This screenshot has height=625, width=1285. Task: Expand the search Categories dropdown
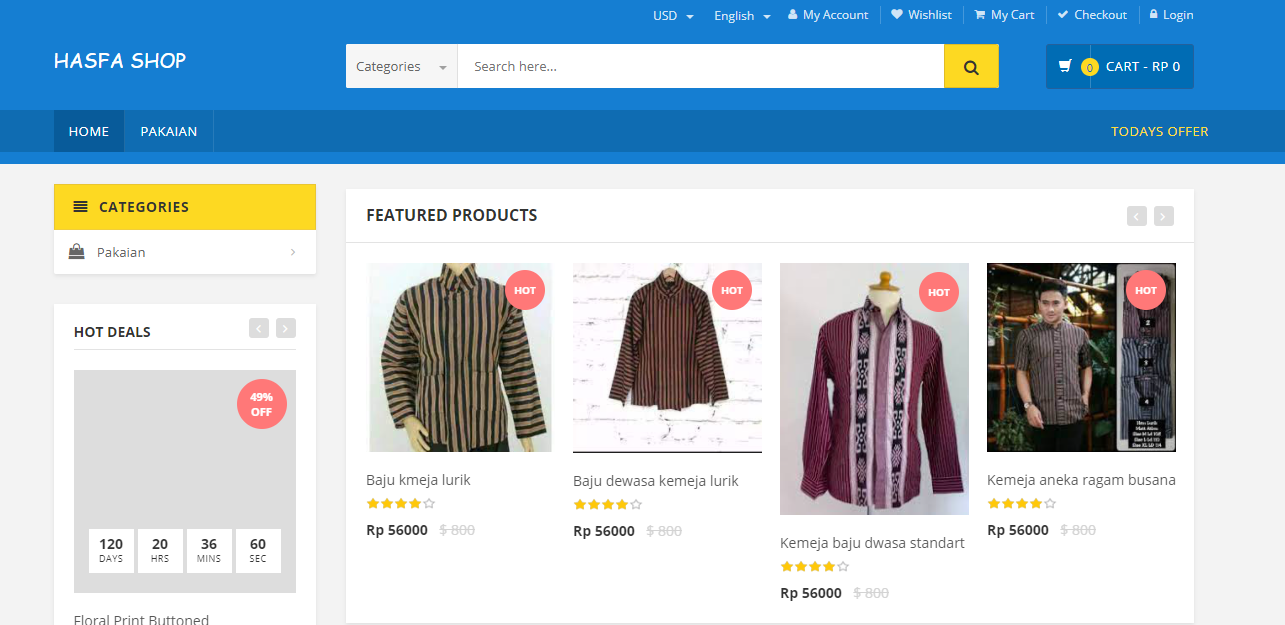402,67
